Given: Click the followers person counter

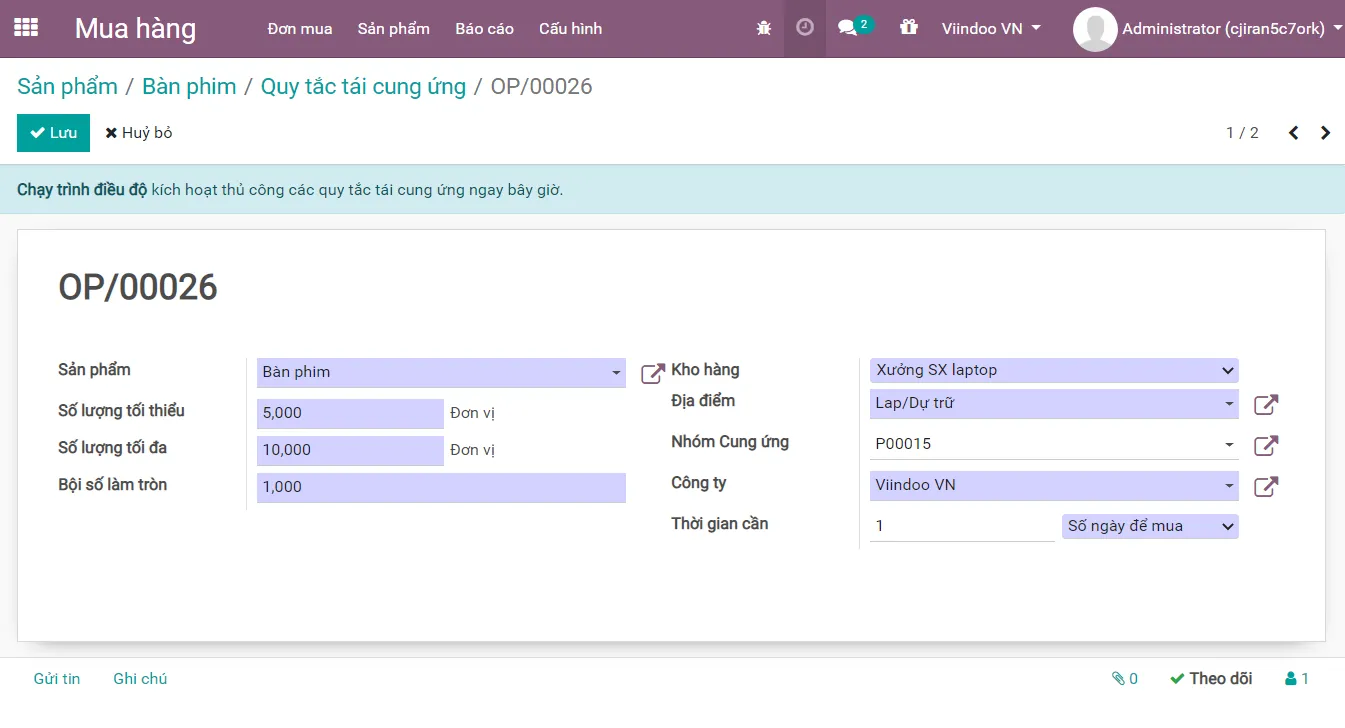Looking at the screenshot, I should (x=1297, y=678).
